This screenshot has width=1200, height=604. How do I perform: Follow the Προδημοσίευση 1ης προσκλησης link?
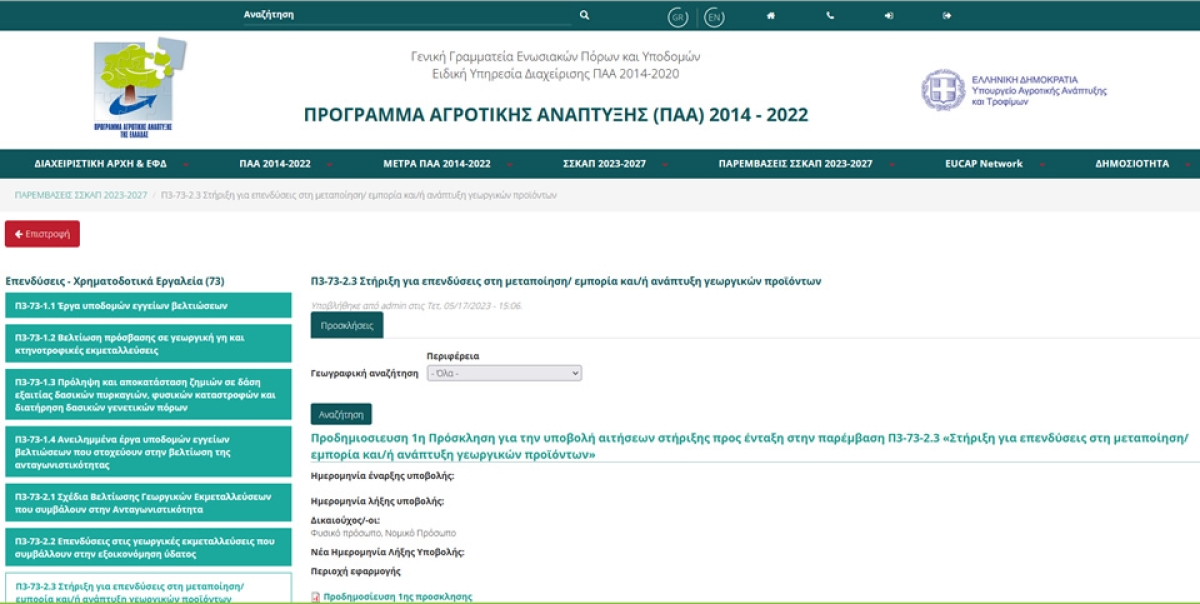pos(395,594)
